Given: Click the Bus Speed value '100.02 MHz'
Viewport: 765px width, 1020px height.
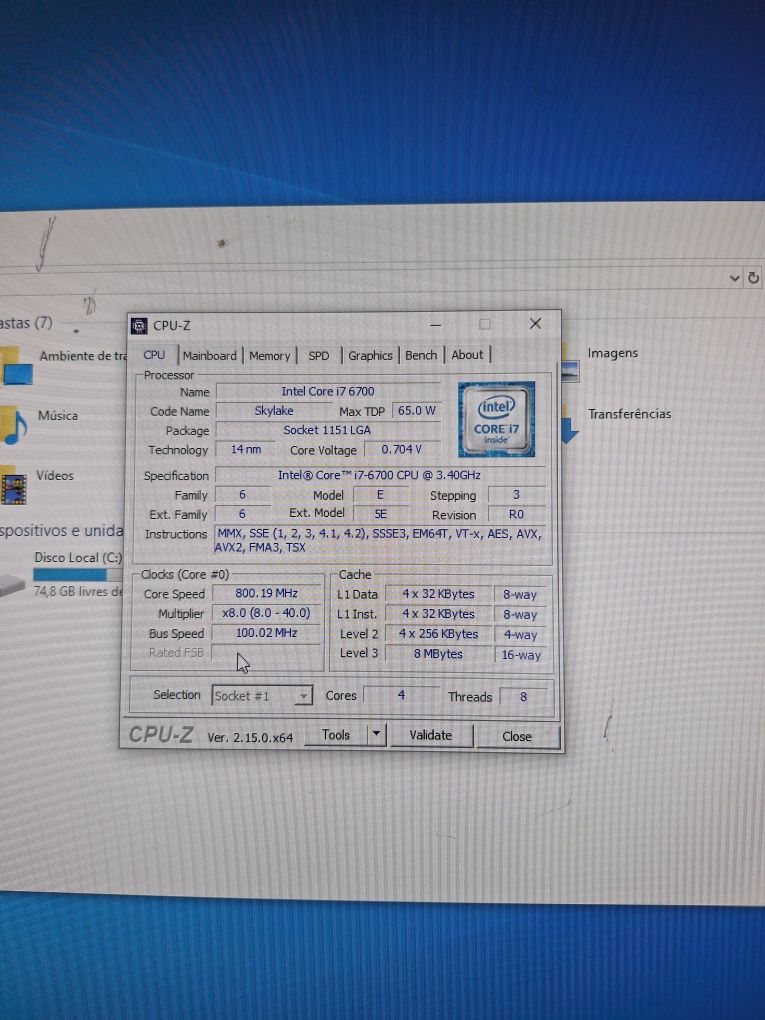Looking at the screenshot, I should (266, 632).
